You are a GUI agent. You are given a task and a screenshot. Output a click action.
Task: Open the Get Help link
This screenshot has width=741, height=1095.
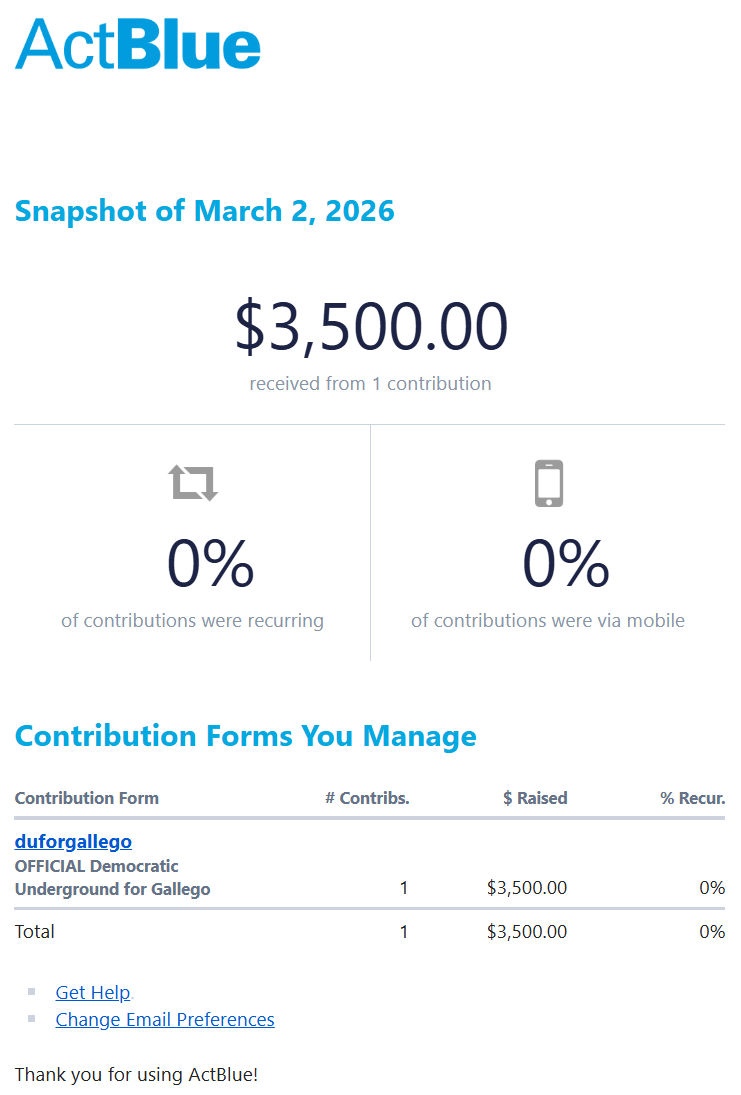pyautogui.click(x=93, y=992)
